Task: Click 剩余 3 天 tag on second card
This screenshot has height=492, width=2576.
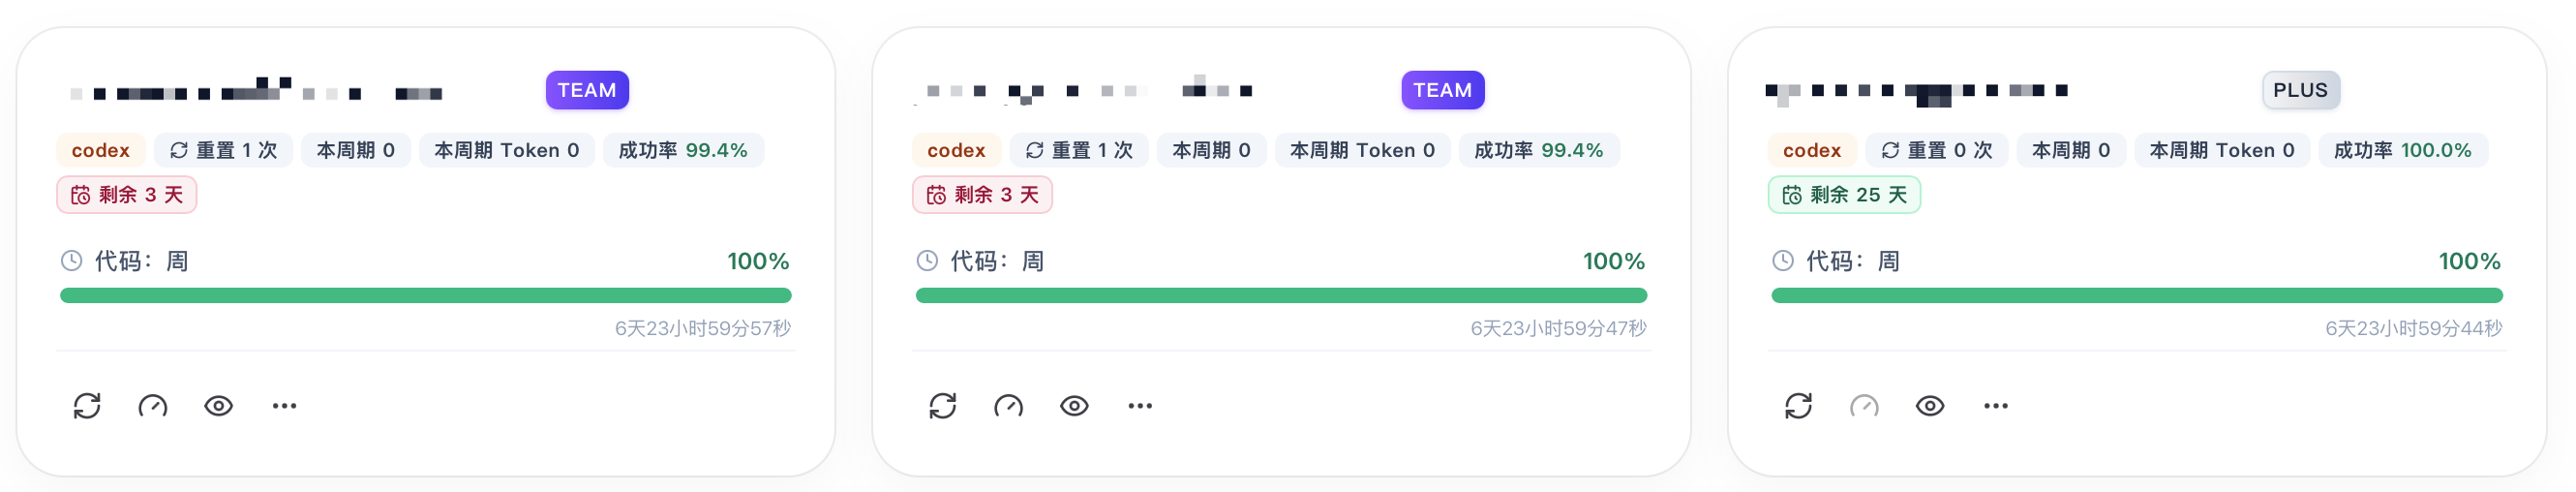Action: [982, 195]
